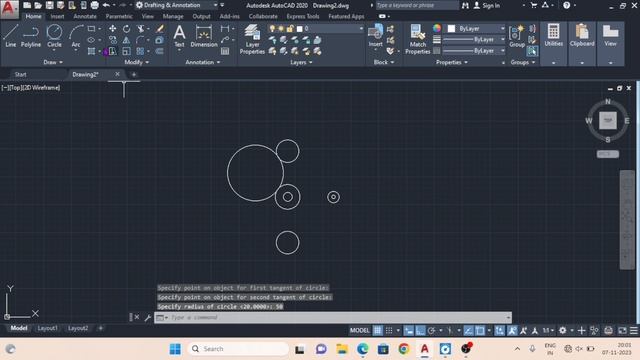Click the add layout plus button

click(x=100, y=328)
